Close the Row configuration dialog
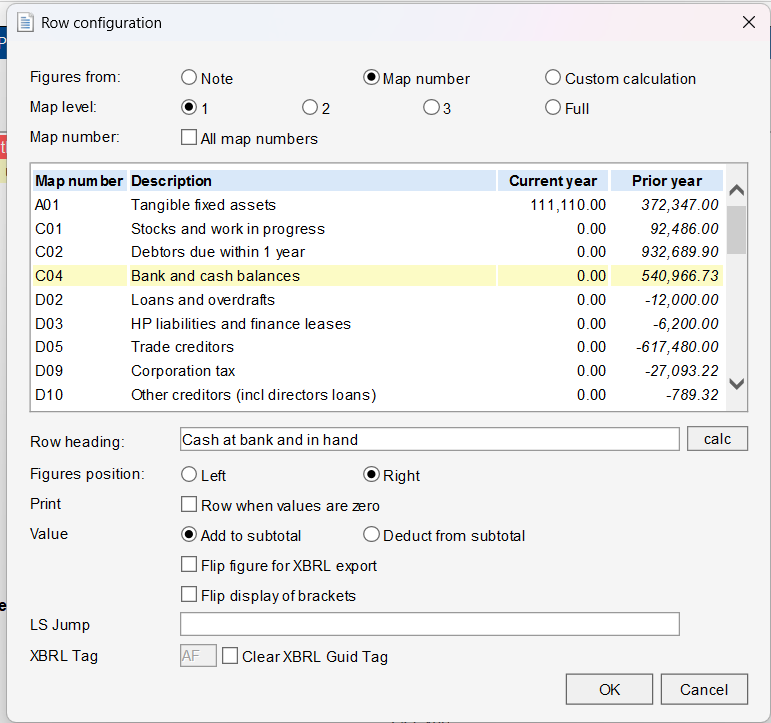 [749, 22]
